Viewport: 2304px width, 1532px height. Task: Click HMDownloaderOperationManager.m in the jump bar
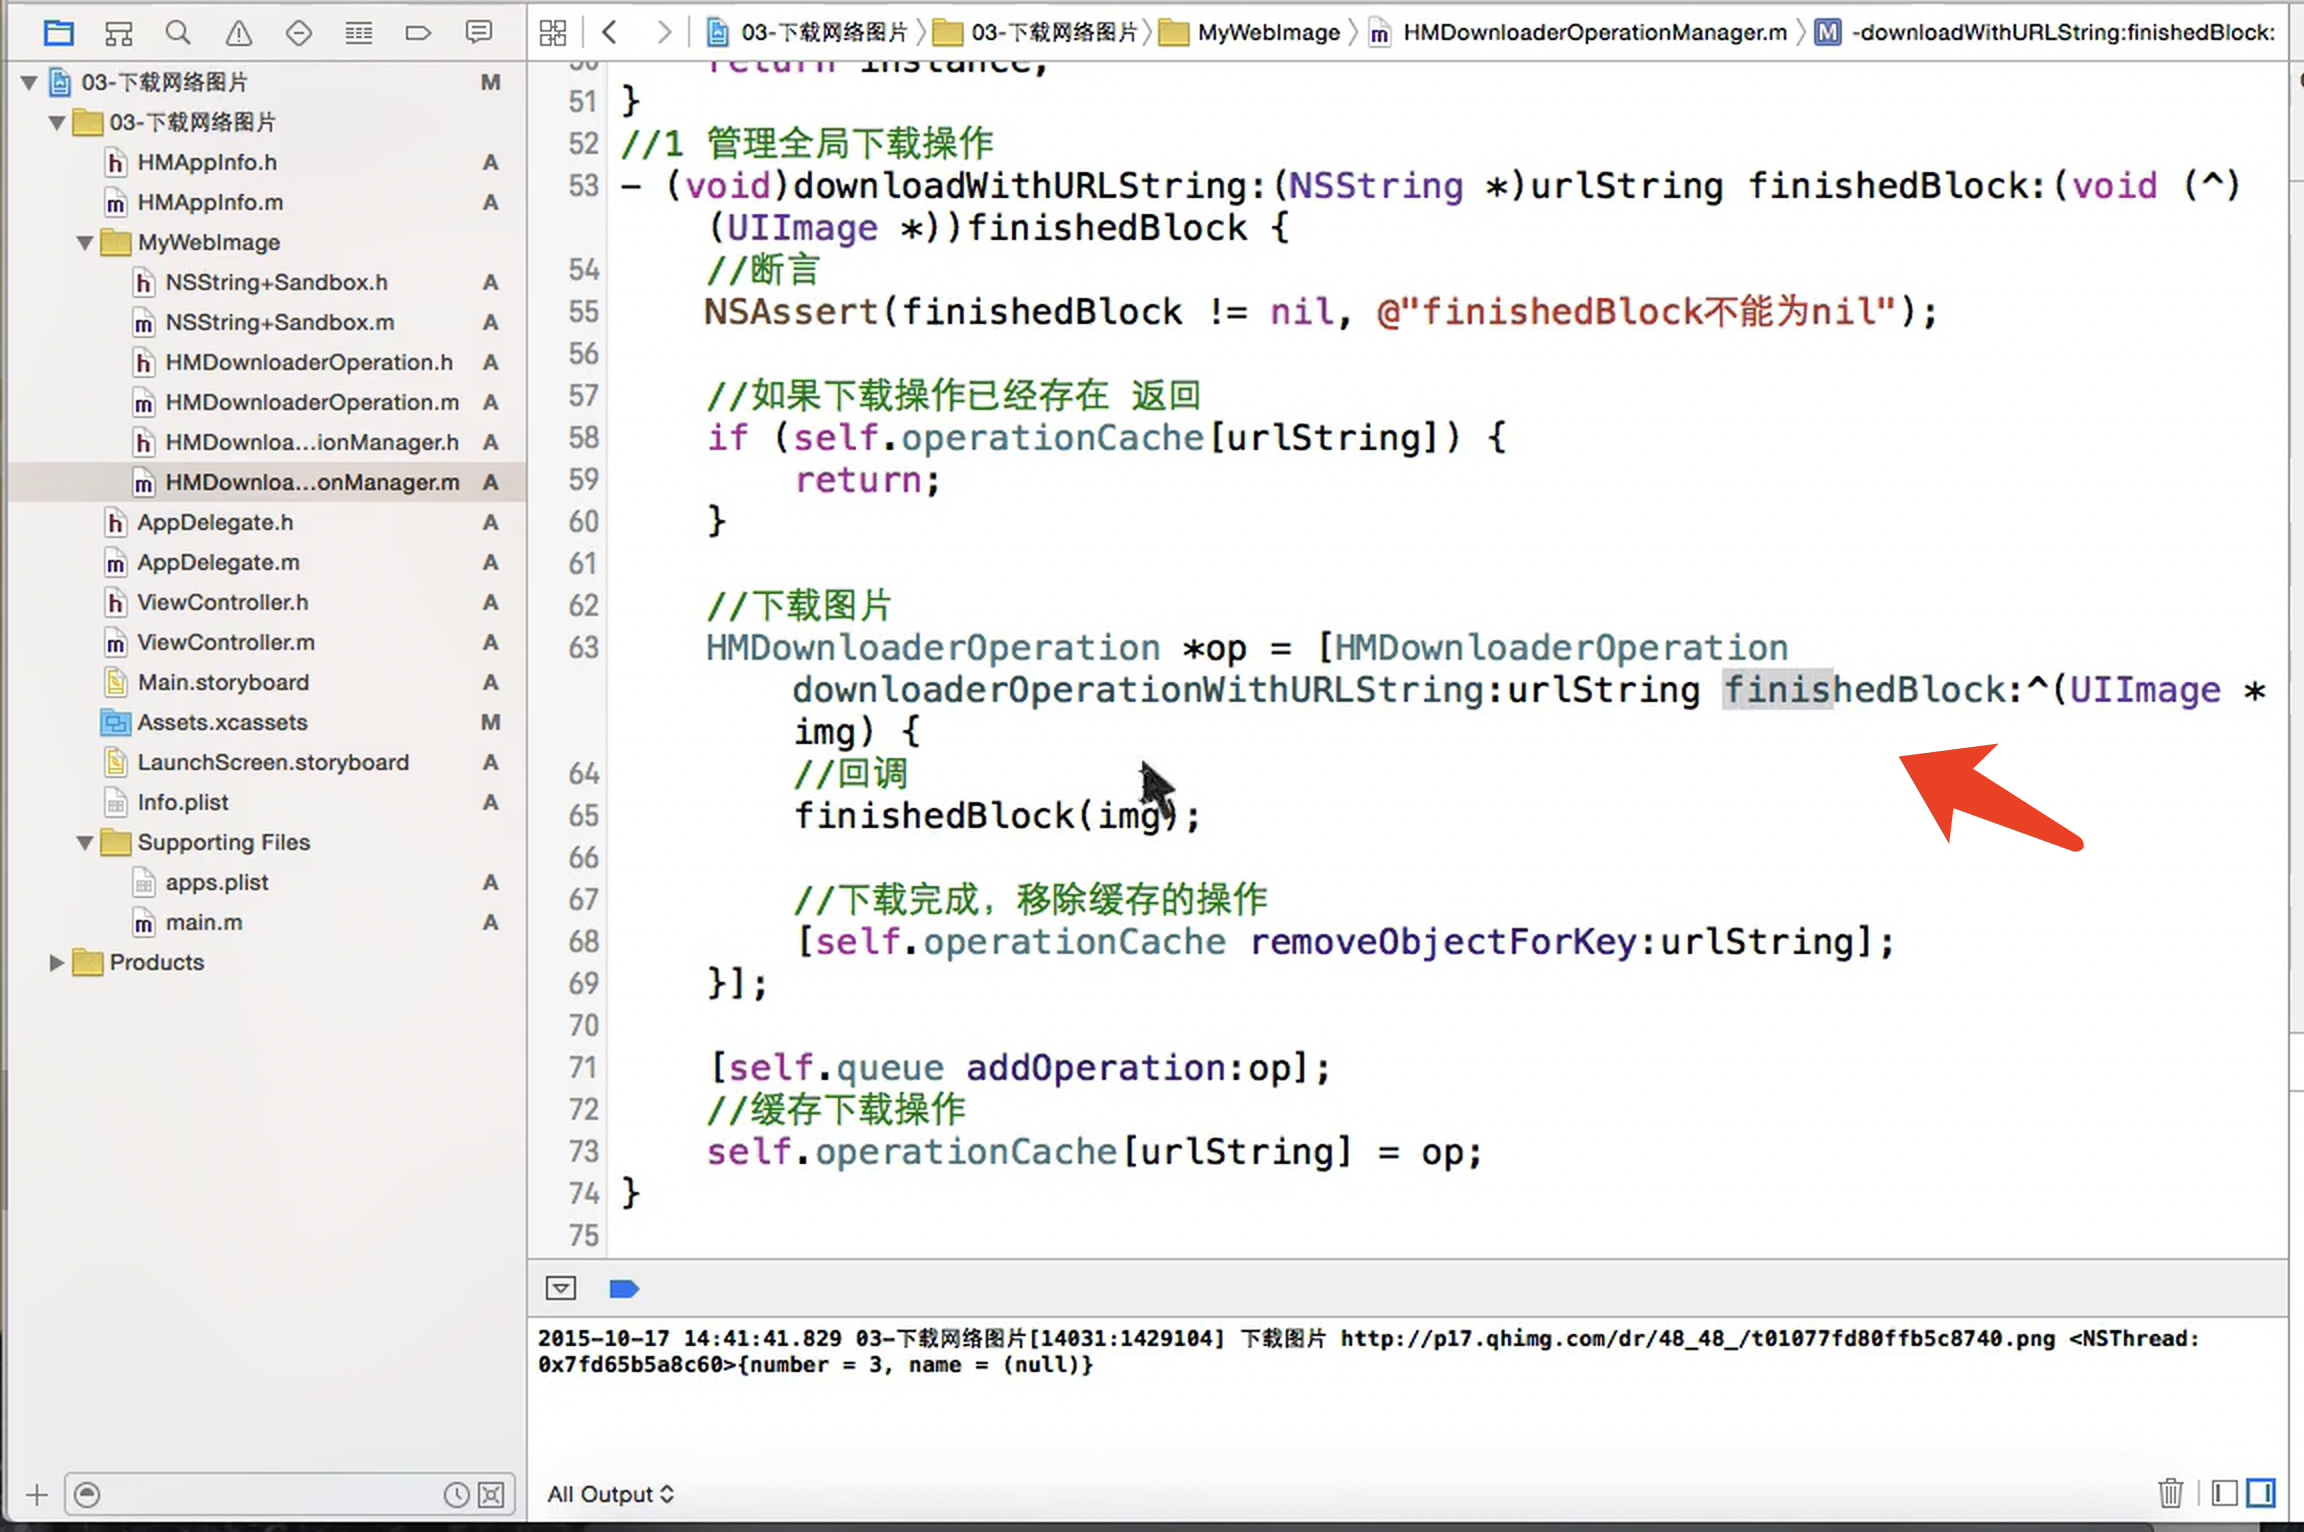(1593, 33)
